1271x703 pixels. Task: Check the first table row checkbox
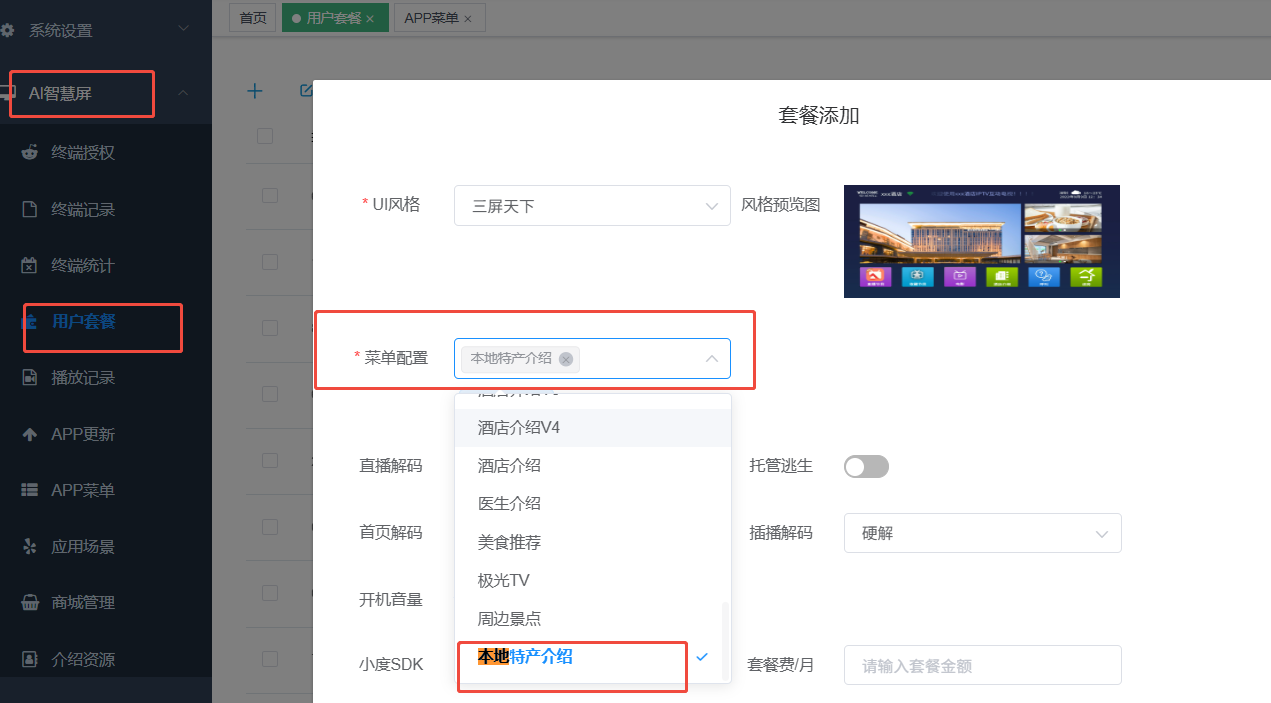[x=270, y=196]
